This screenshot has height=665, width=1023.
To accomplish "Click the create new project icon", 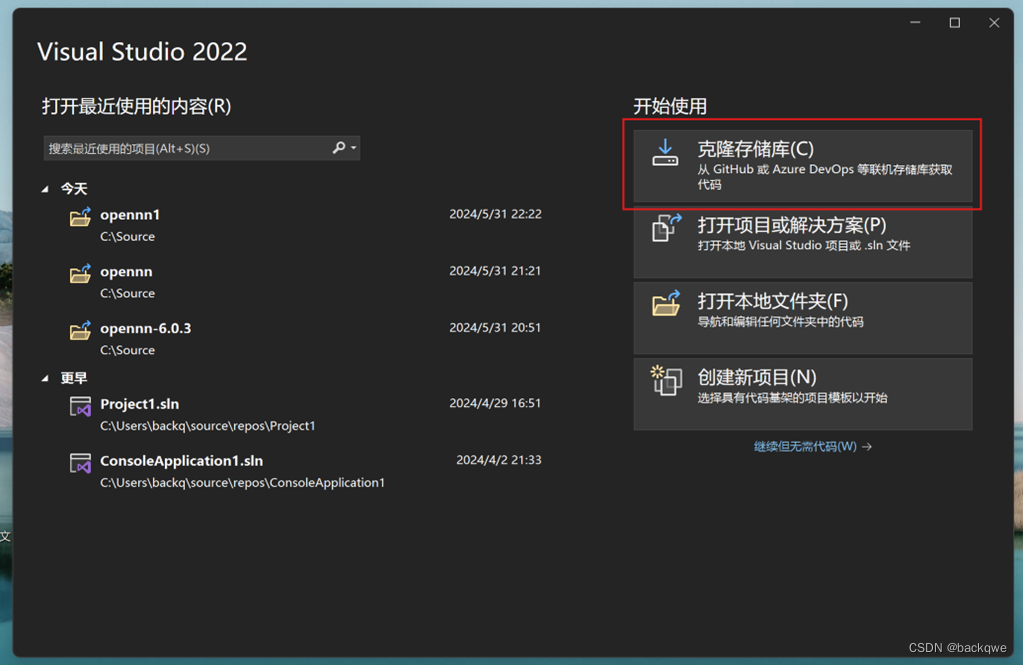I will tap(666, 380).
